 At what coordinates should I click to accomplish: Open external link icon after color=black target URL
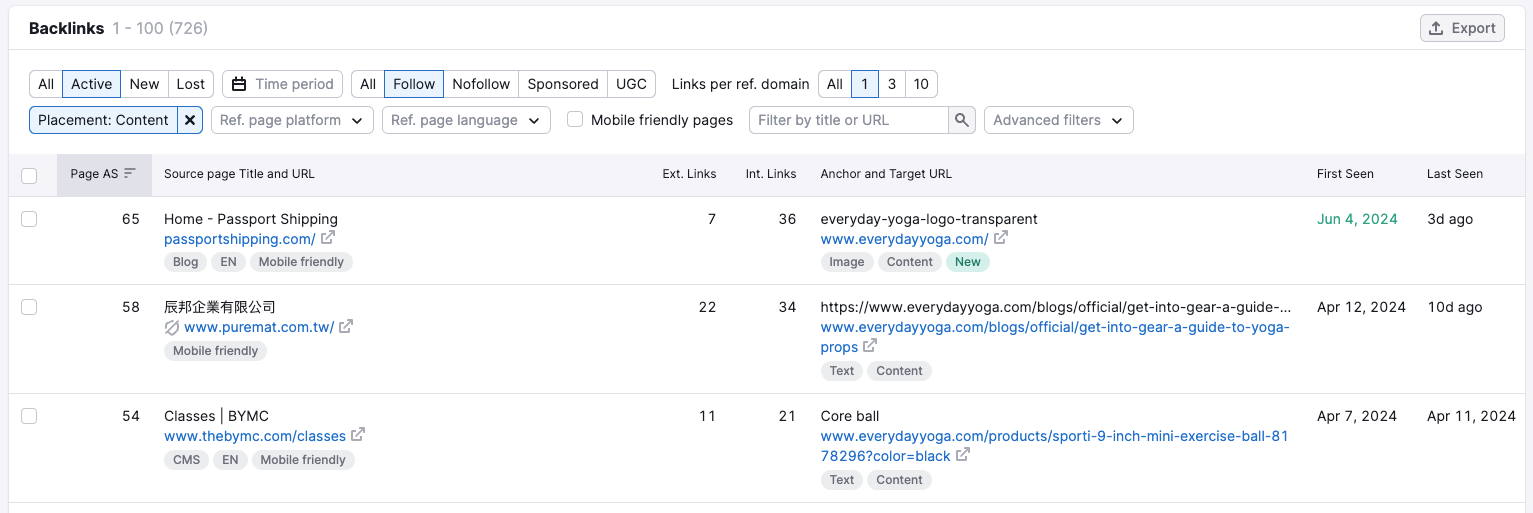coord(963,455)
